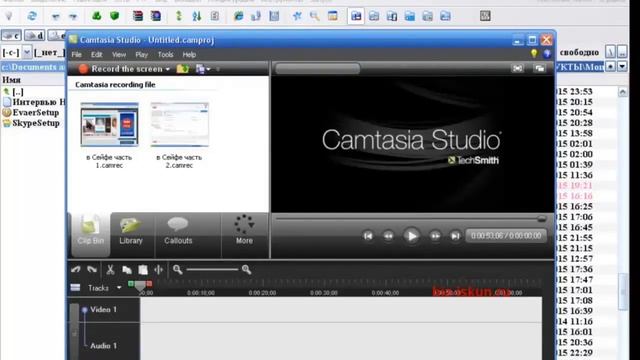The image size is (640, 360).
Task: Open the [-c-] drive dropdown in file manager
Action: coord(27,52)
